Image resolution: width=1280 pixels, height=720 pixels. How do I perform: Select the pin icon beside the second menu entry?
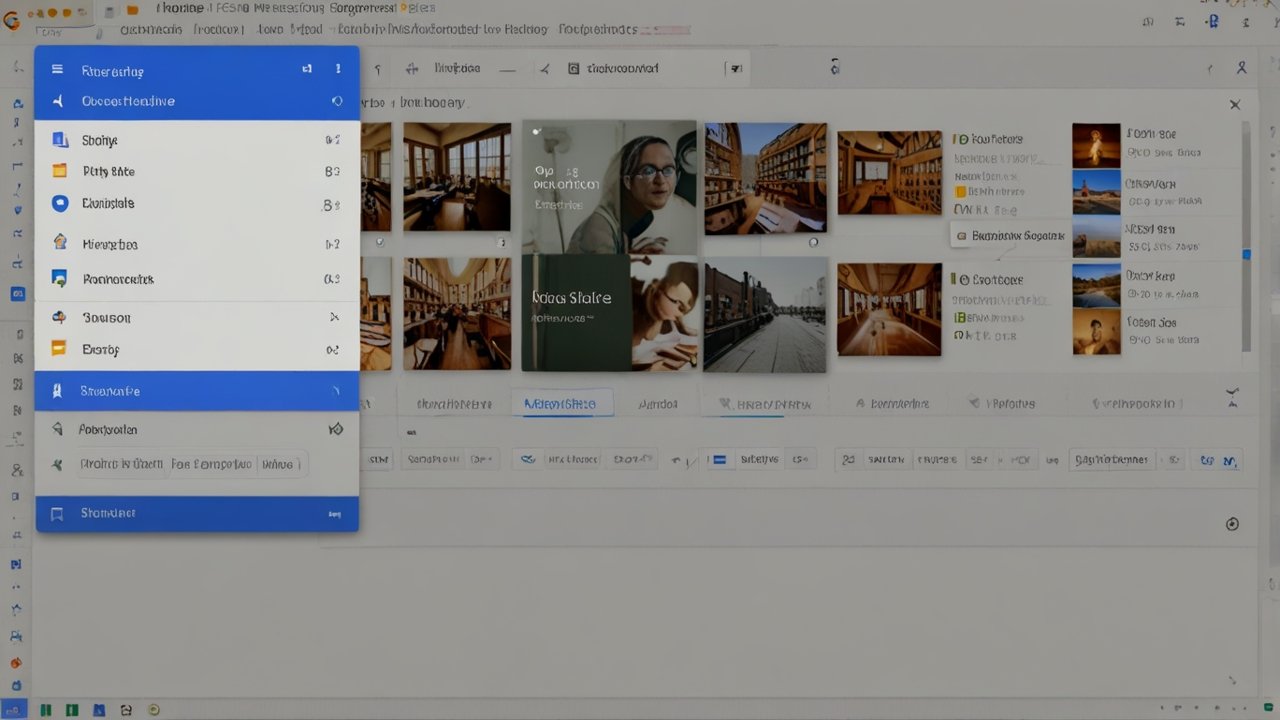(337, 101)
